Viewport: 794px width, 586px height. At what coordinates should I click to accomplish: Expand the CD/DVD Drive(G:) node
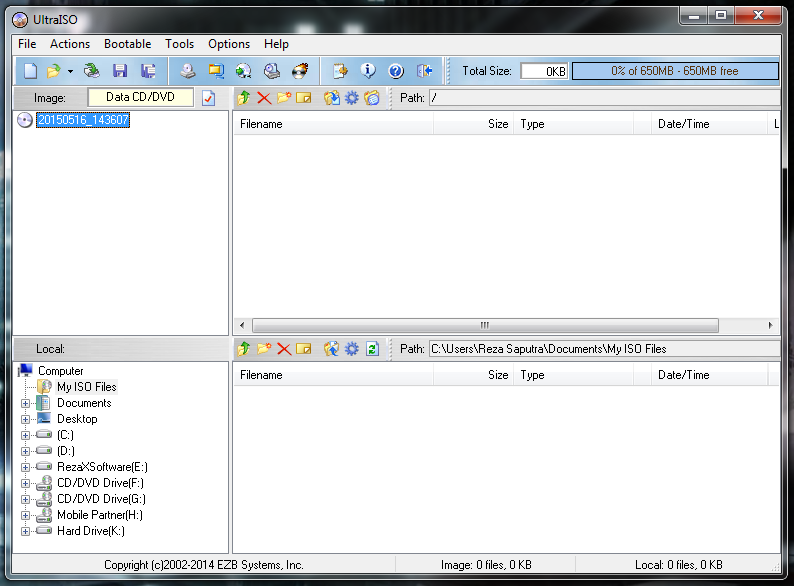[25, 499]
